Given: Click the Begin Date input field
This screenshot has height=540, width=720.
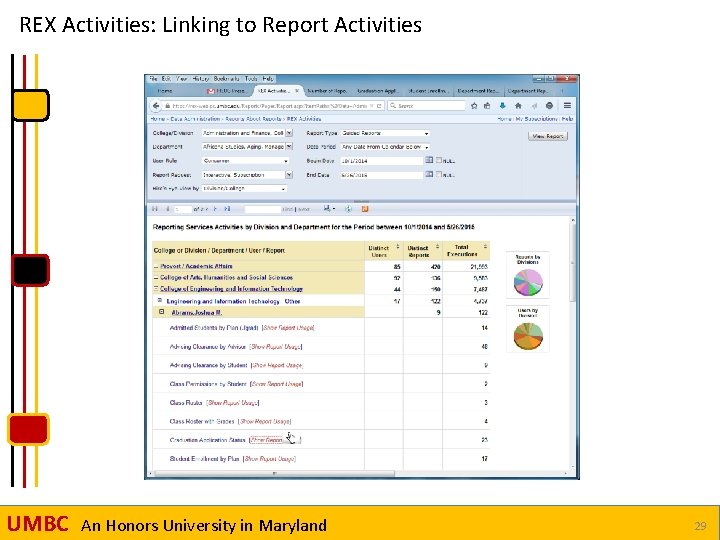Looking at the screenshot, I should click(381, 161).
